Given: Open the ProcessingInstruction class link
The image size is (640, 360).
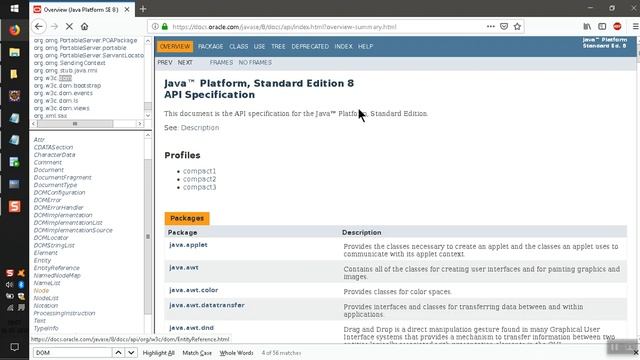Looking at the screenshot, I should click(64, 313).
